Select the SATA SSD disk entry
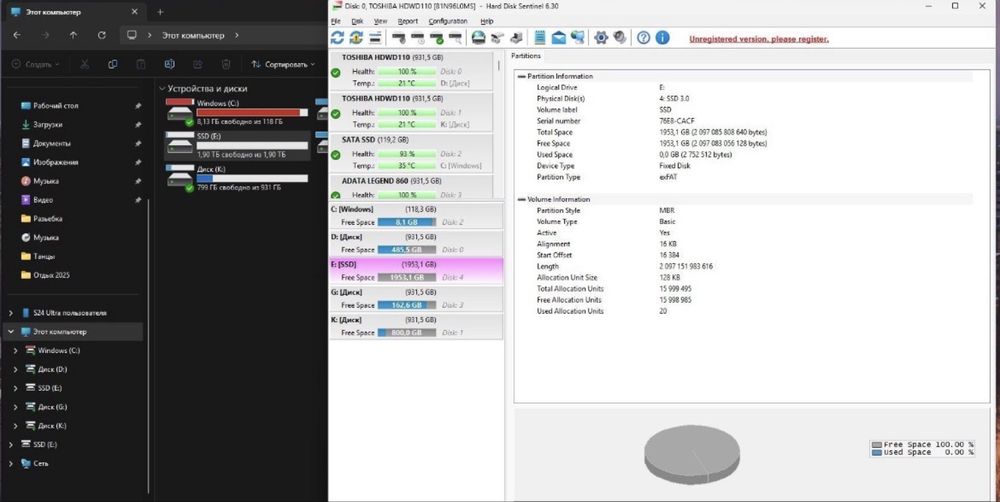 pyautogui.click(x=411, y=153)
